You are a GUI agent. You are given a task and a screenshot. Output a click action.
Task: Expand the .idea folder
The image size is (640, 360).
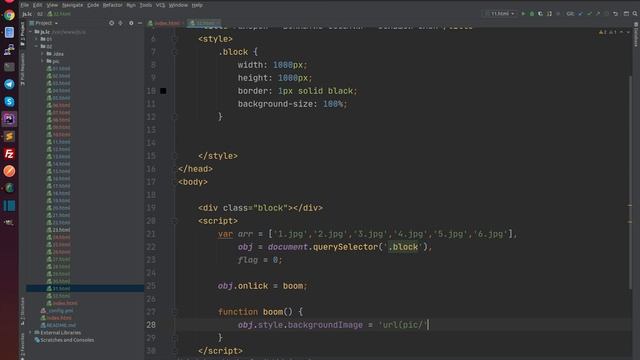[x=42, y=54]
